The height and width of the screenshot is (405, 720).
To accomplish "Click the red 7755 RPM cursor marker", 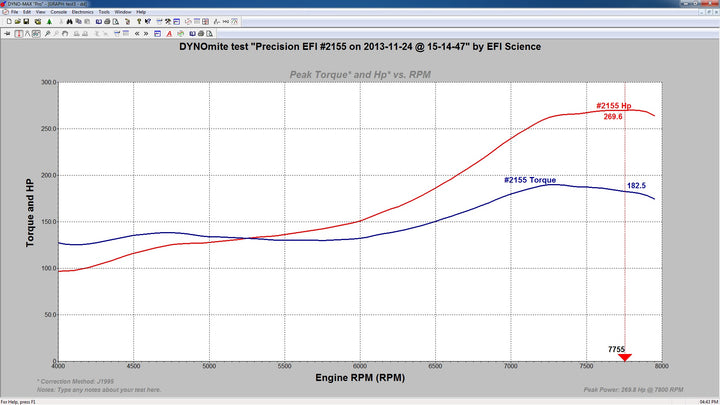I will 625,355.
